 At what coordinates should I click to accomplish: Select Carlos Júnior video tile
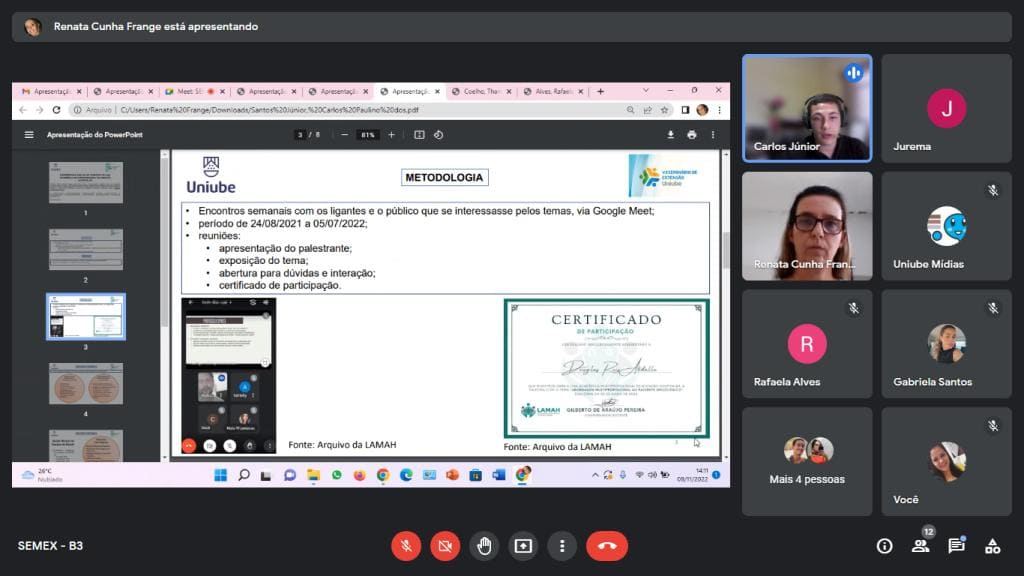[x=807, y=108]
